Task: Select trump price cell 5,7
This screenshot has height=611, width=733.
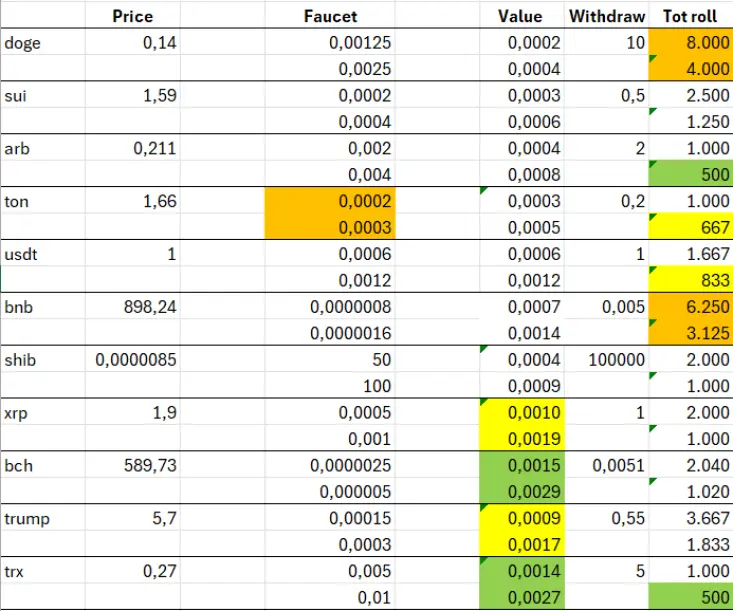Action: [x=133, y=518]
